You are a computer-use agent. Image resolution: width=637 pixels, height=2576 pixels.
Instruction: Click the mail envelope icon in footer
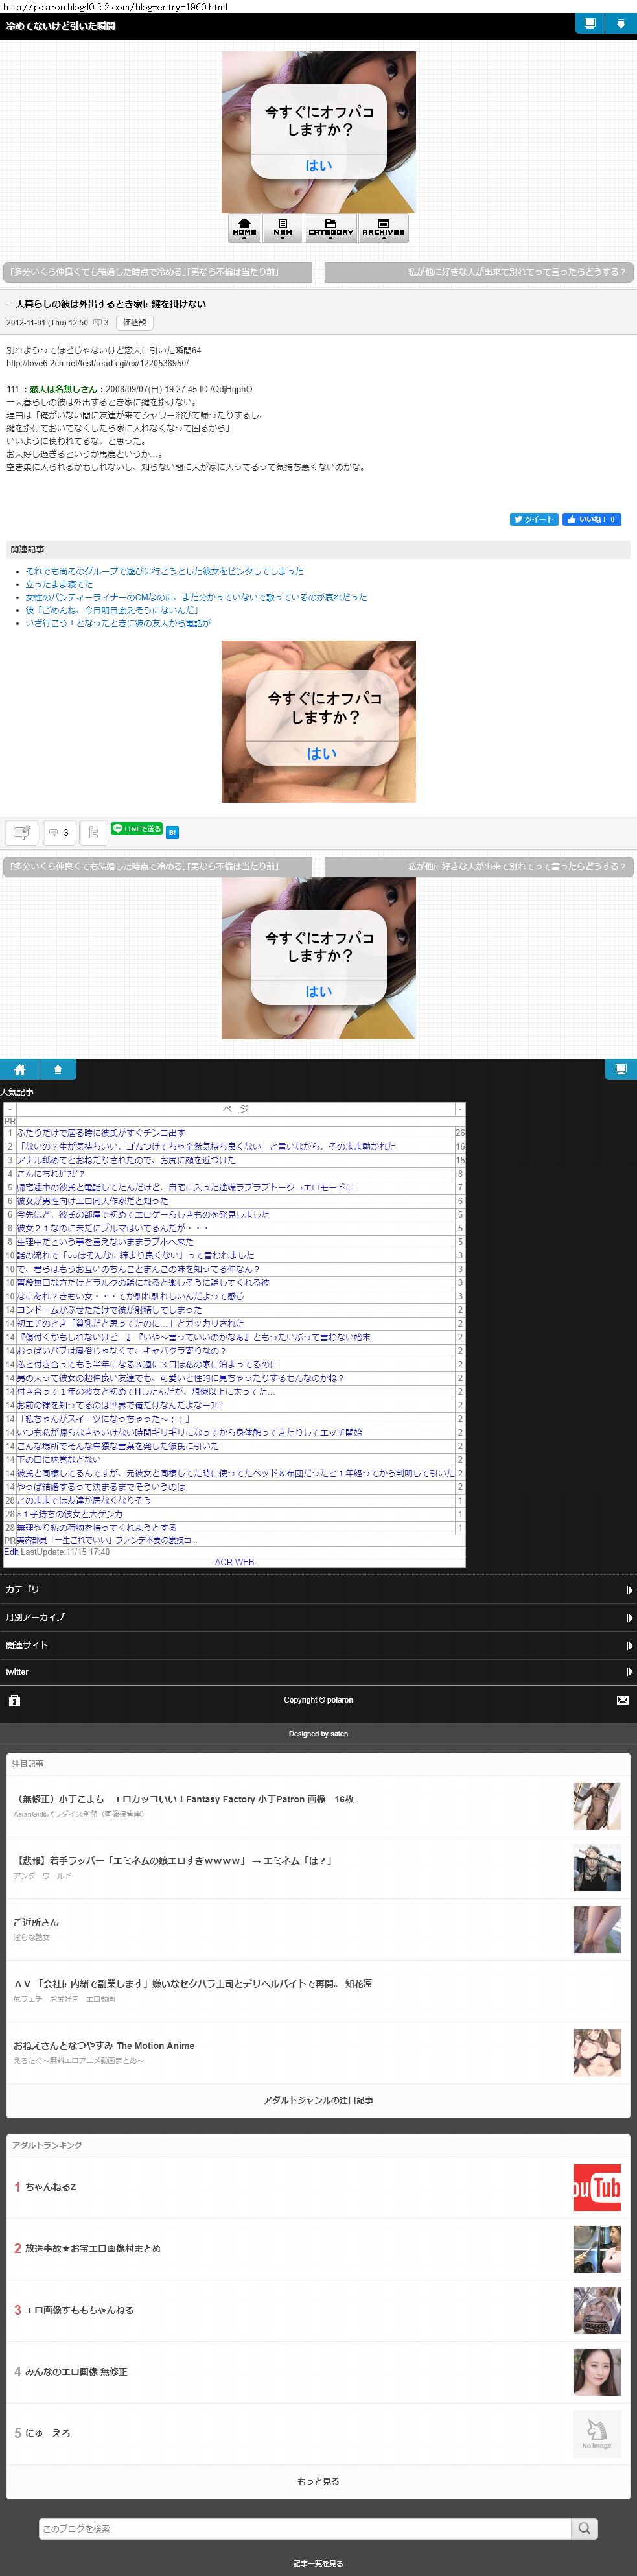(x=622, y=1700)
